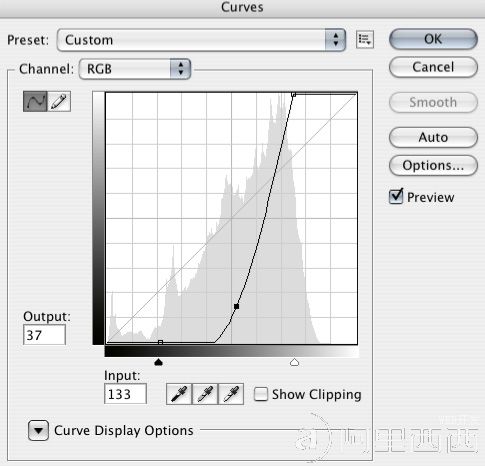The width and height of the screenshot is (485, 466).
Task: Pick the gray point eyedropper
Action: [x=205, y=394]
